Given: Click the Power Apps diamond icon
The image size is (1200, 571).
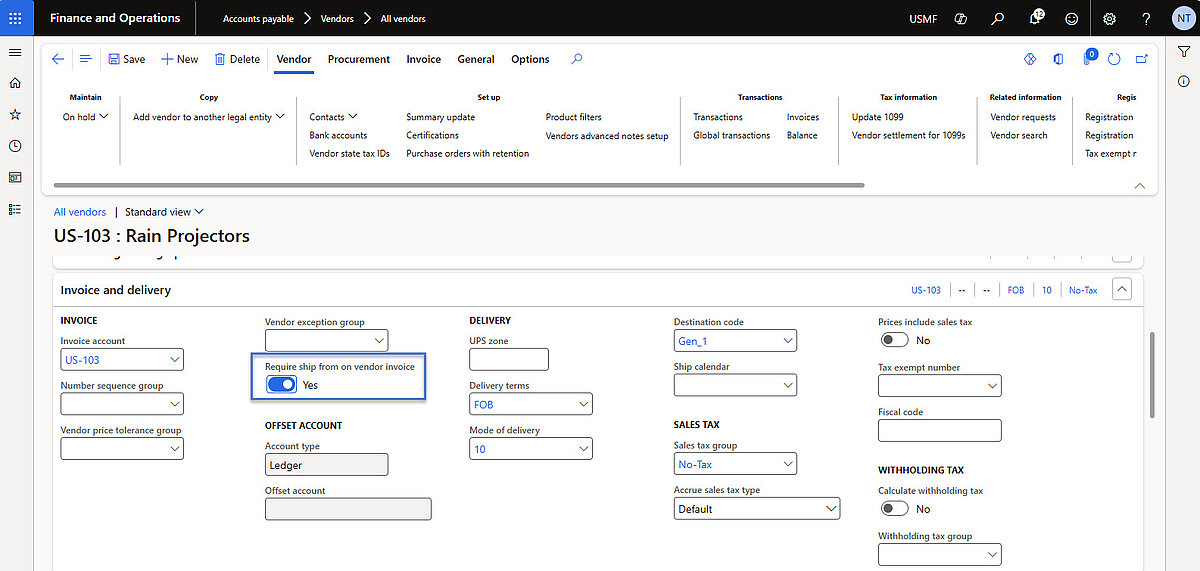Looking at the screenshot, I should pyautogui.click(x=1030, y=60).
